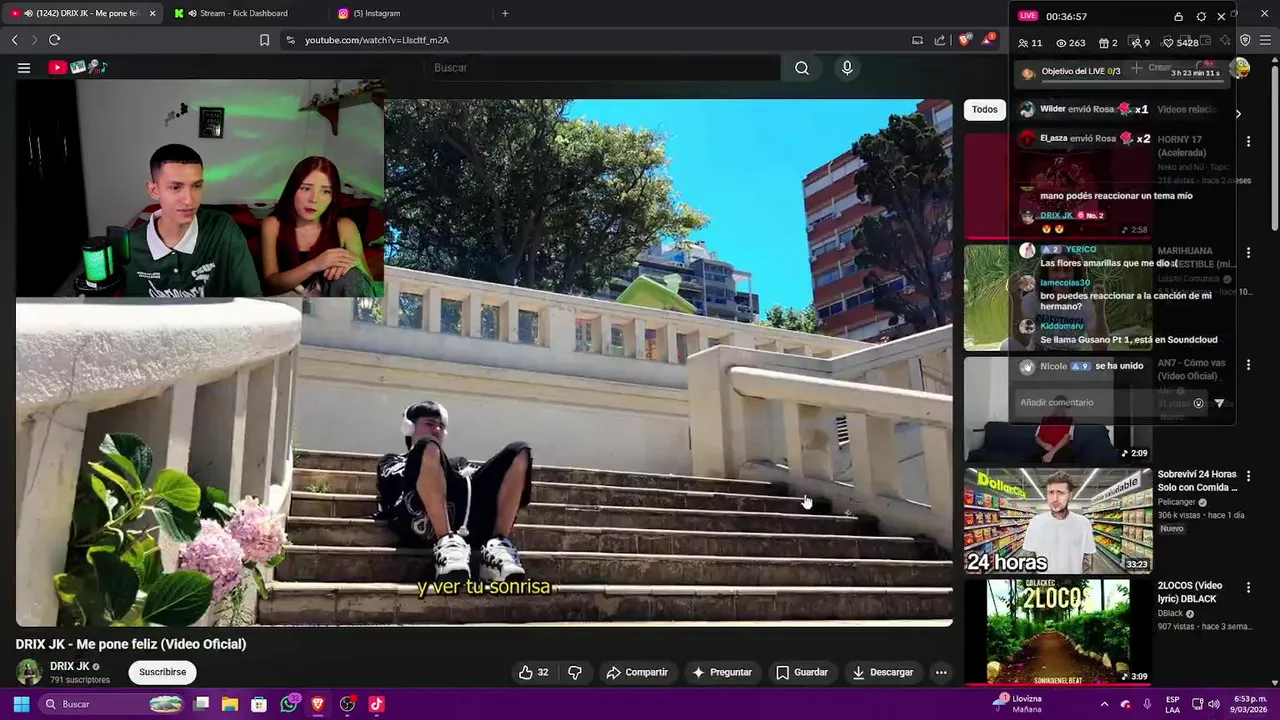This screenshot has width=1280, height=720.
Task: Click the youtube.com address bar URL
Action: pyautogui.click(x=377, y=40)
